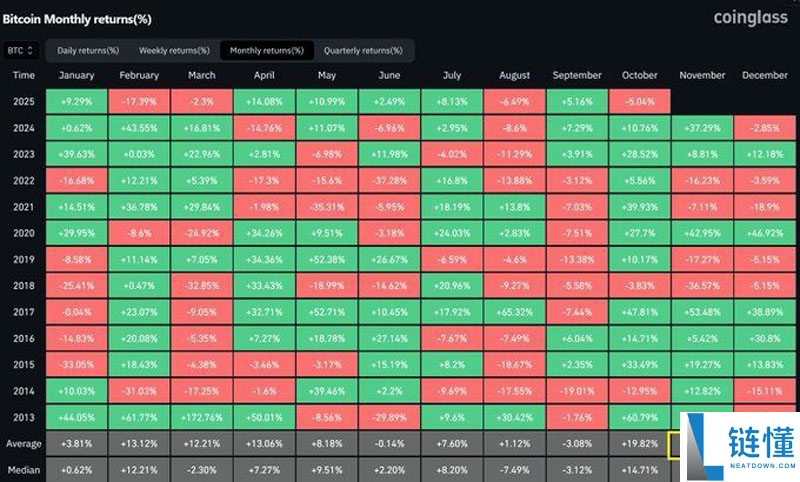Open the BTC coin selector dropdown

pyautogui.click(x=20, y=50)
